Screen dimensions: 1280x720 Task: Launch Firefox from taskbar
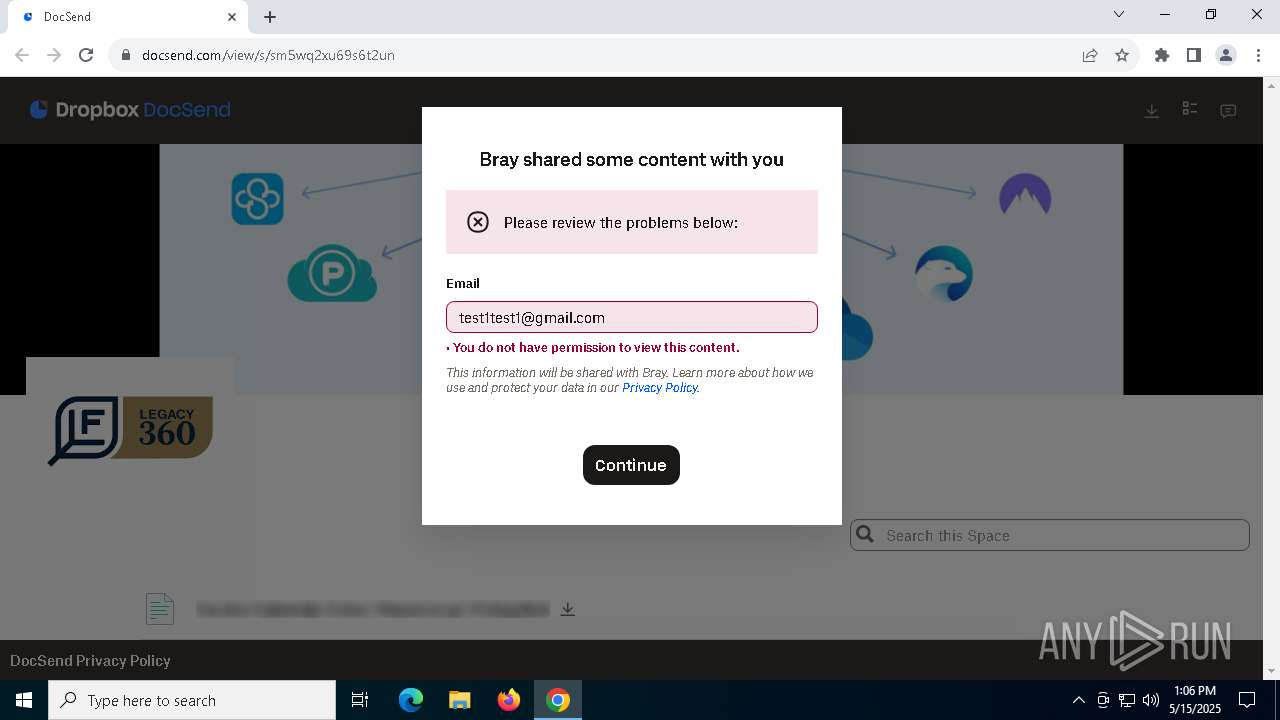point(509,700)
